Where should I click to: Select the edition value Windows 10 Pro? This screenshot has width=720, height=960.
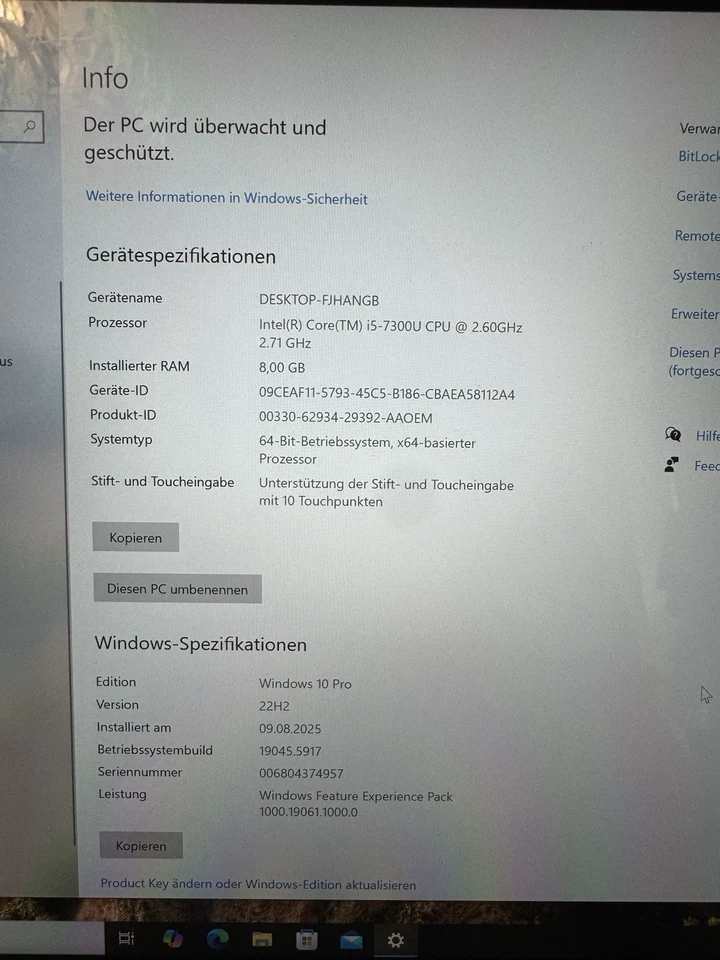pos(305,683)
